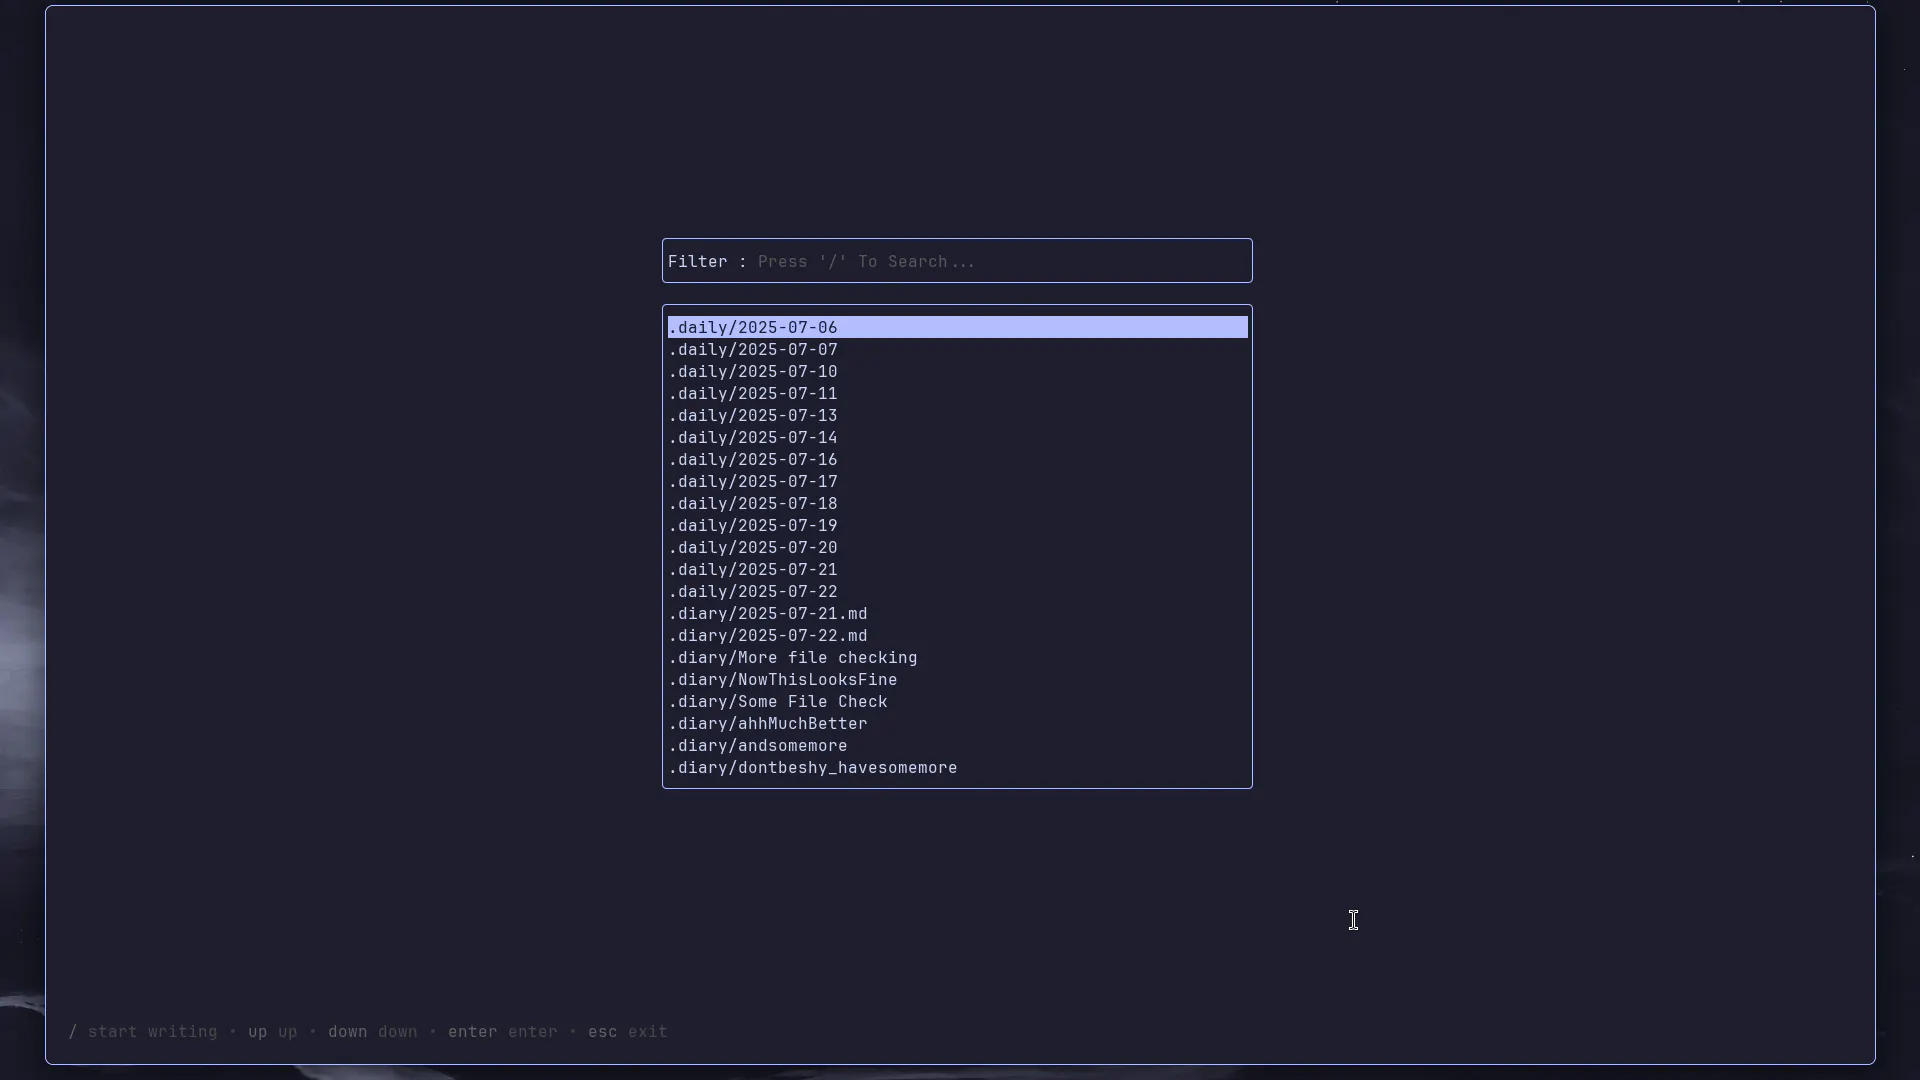Click the 'esc exit' key hint
The image size is (1920, 1080).
[628, 1031]
